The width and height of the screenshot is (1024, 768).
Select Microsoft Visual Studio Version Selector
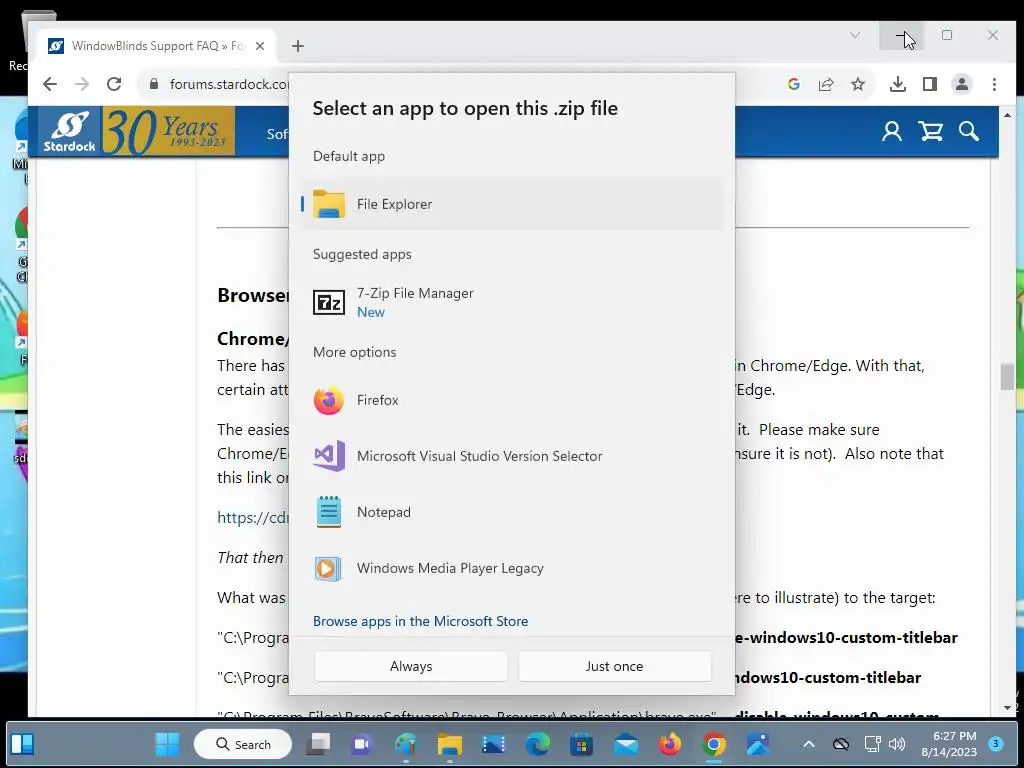pos(512,456)
